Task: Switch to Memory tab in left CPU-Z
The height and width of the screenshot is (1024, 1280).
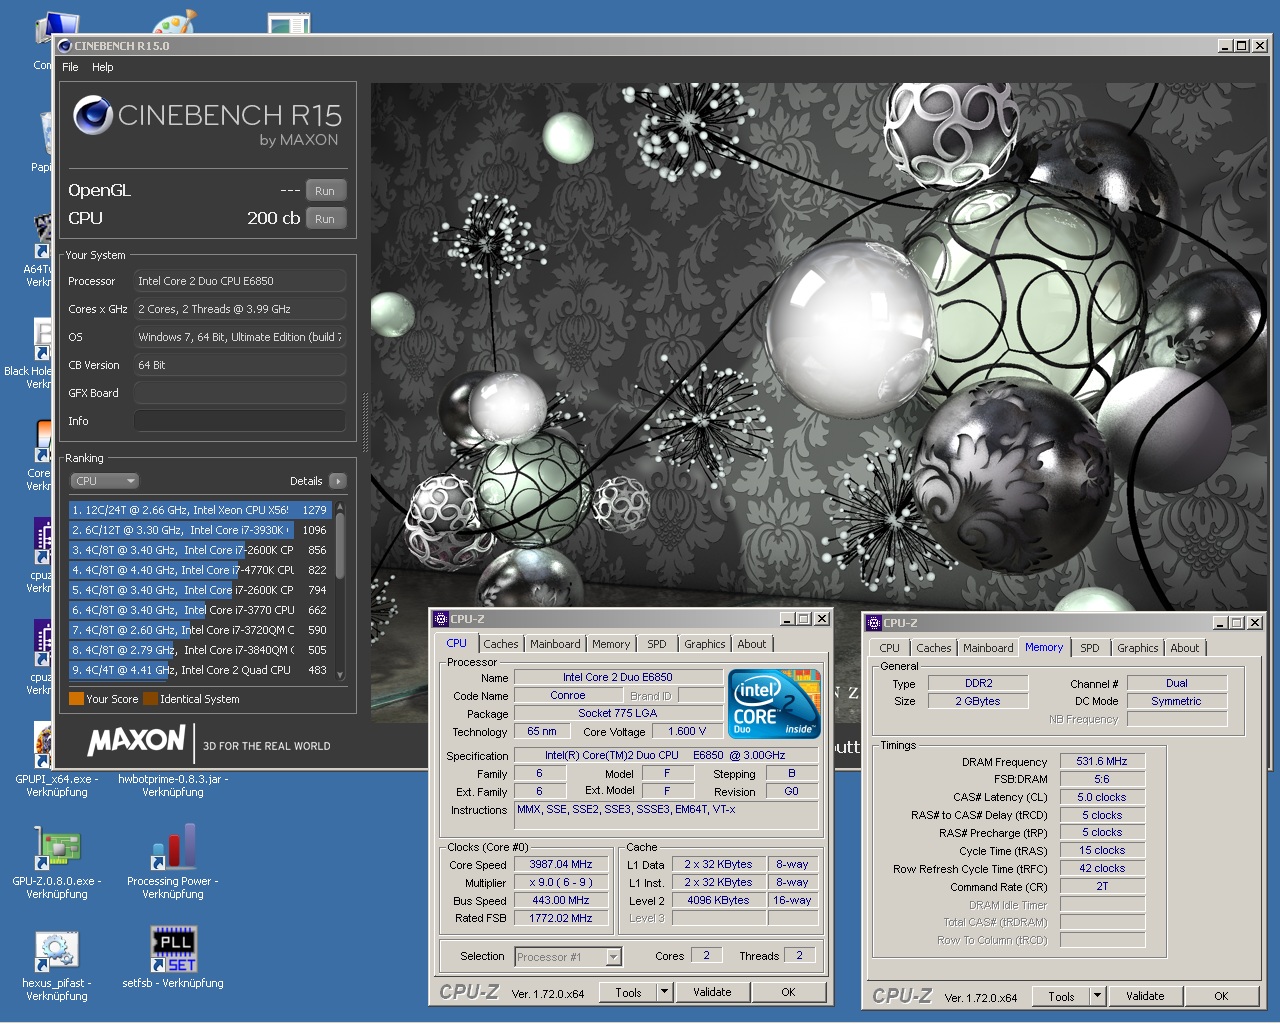Action: (x=611, y=644)
